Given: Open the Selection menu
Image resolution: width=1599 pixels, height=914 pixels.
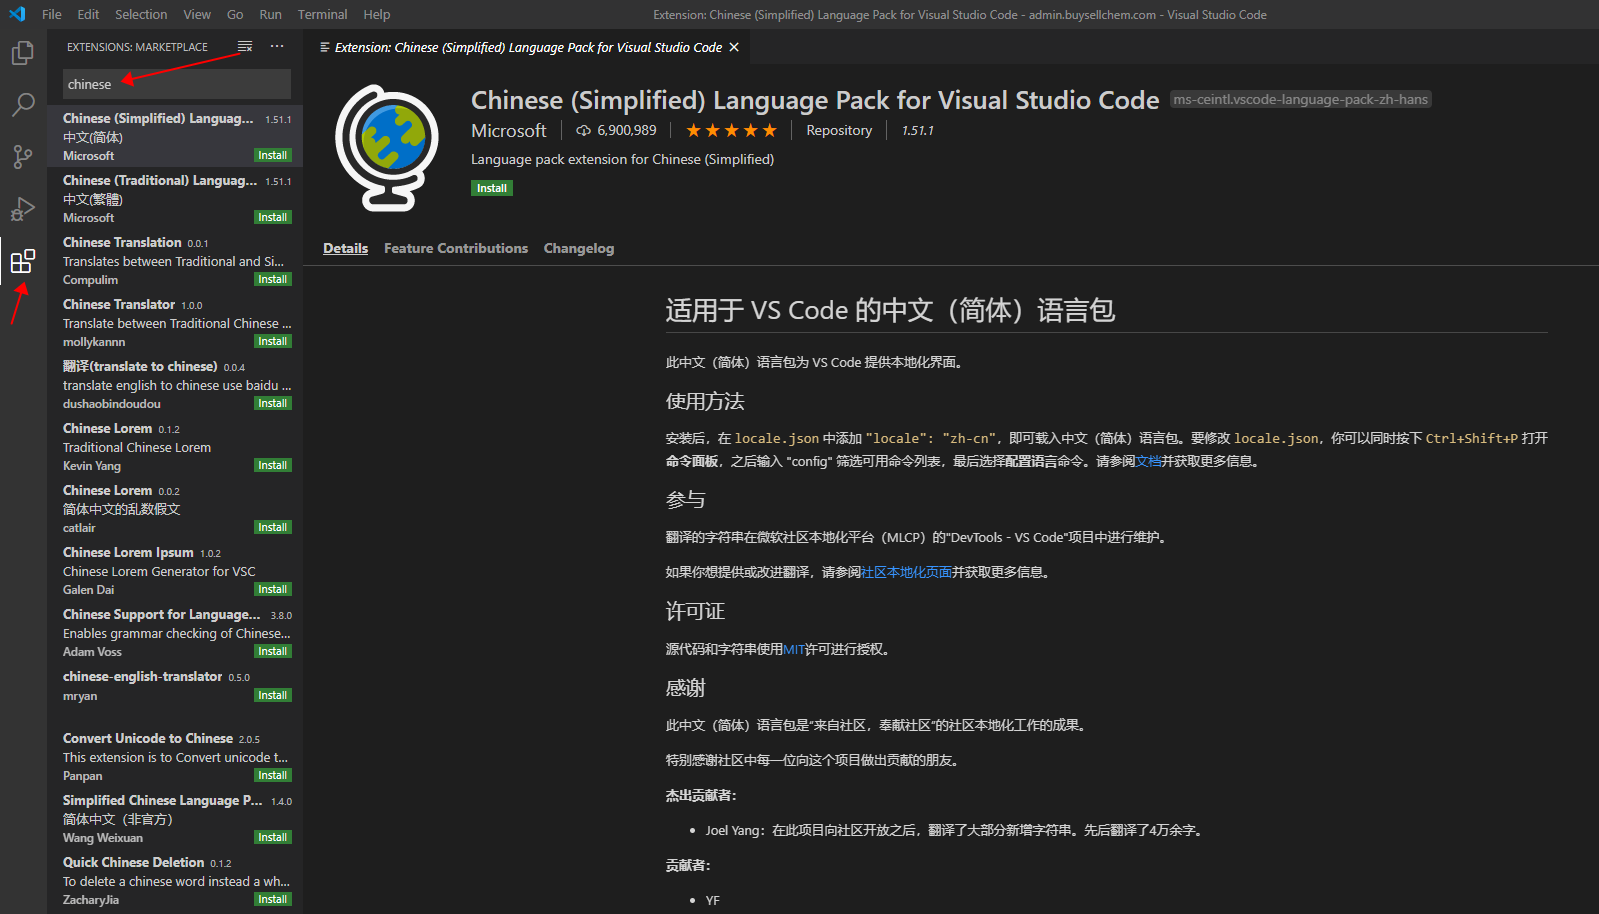Looking at the screenshot, I should pyautogui.click(x=141, y=14).
